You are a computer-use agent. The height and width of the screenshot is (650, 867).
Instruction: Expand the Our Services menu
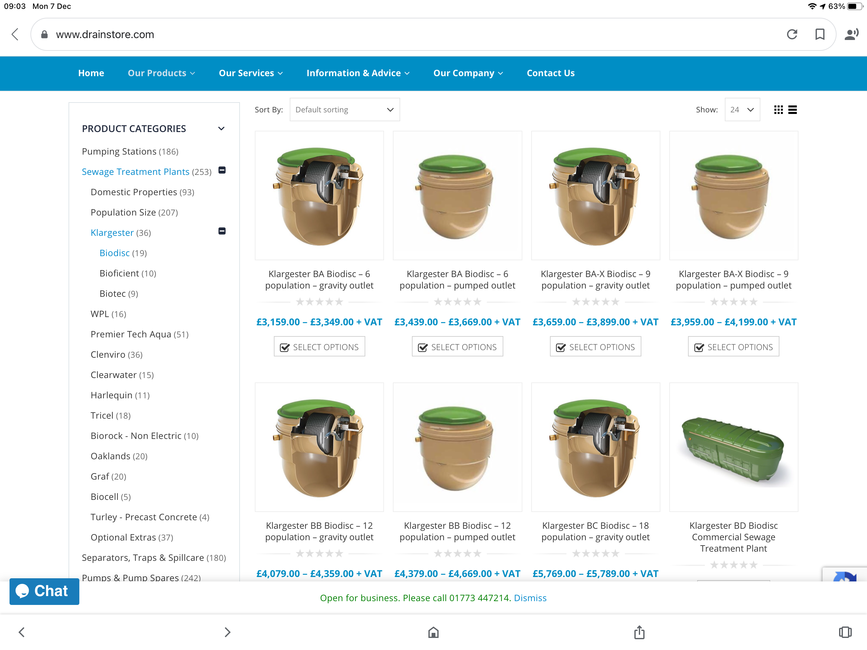click(x=250, y=73)
